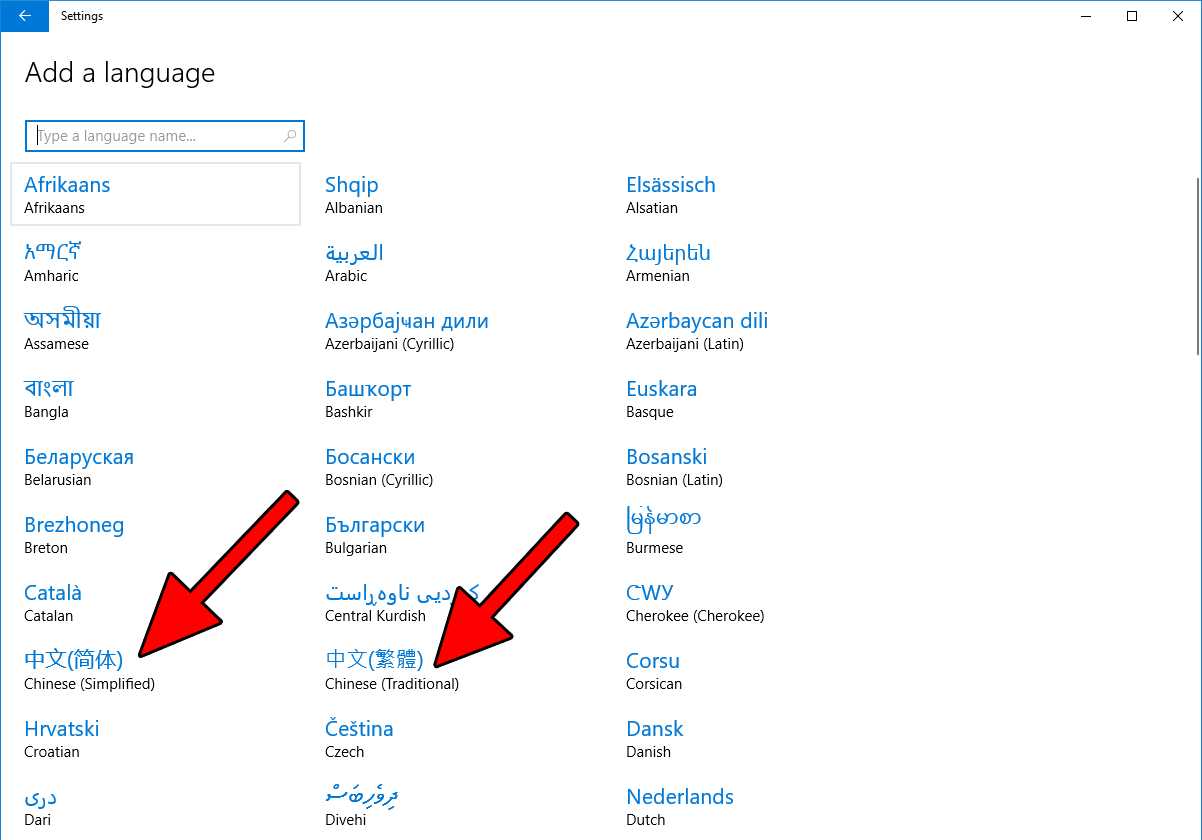Choose the Basque (Euskara) entry
Screen dimensions: 1202x840
[661, 399]
